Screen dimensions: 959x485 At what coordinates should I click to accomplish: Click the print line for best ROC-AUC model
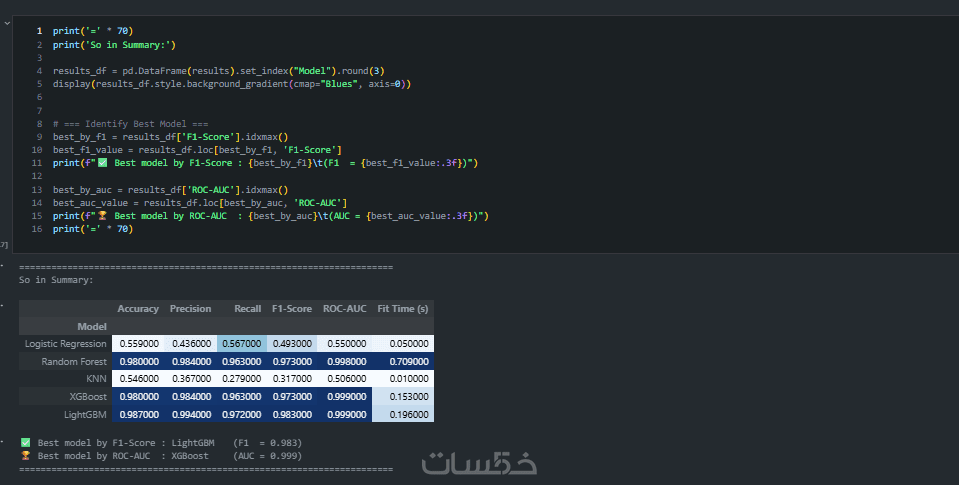[x=270, y=216]
